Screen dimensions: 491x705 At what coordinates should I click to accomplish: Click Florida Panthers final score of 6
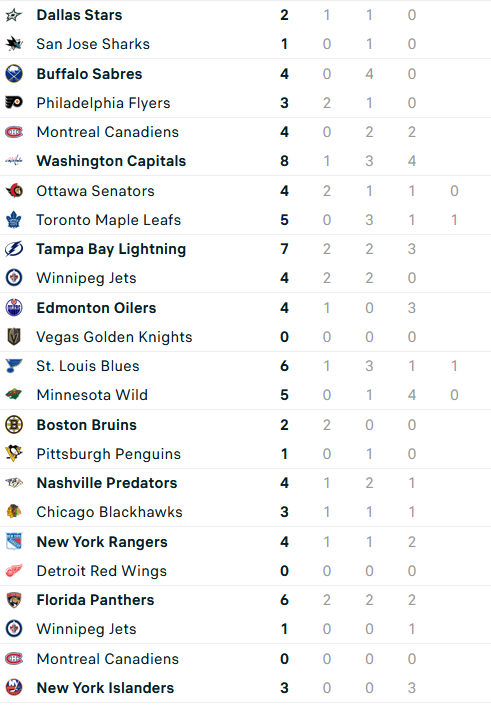pyautogui.click(x=284, y=600)
